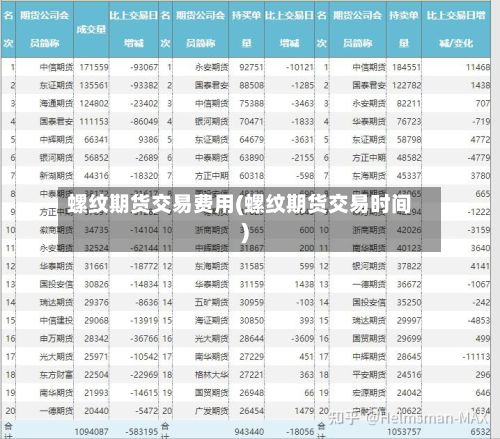The width and height of the screenshot is (500, 439).
Task: Click 新湖期货 in the volume ranking
Action: pos(56,175)
